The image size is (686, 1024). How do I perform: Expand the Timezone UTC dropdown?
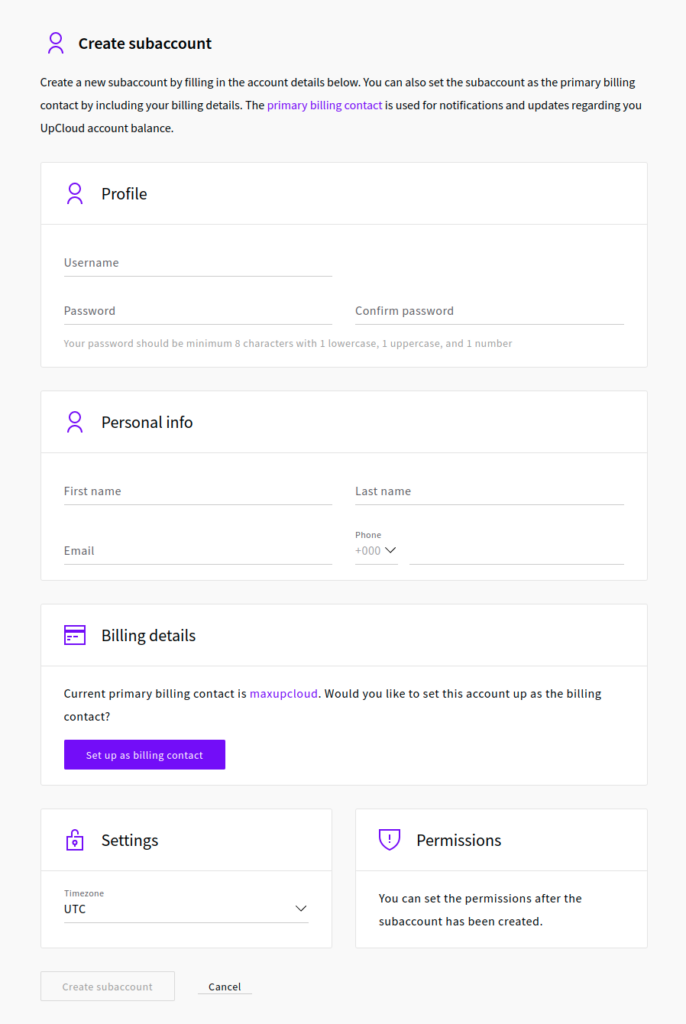click(185, 909)
